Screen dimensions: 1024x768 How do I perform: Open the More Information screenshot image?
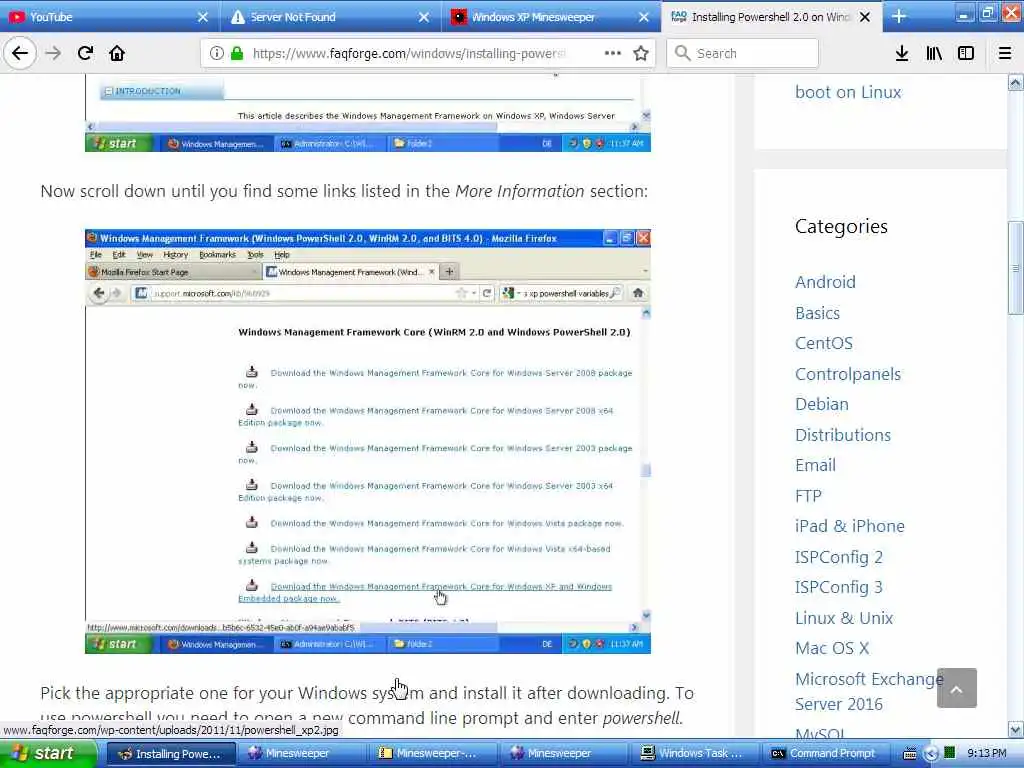tap(368, 441)
